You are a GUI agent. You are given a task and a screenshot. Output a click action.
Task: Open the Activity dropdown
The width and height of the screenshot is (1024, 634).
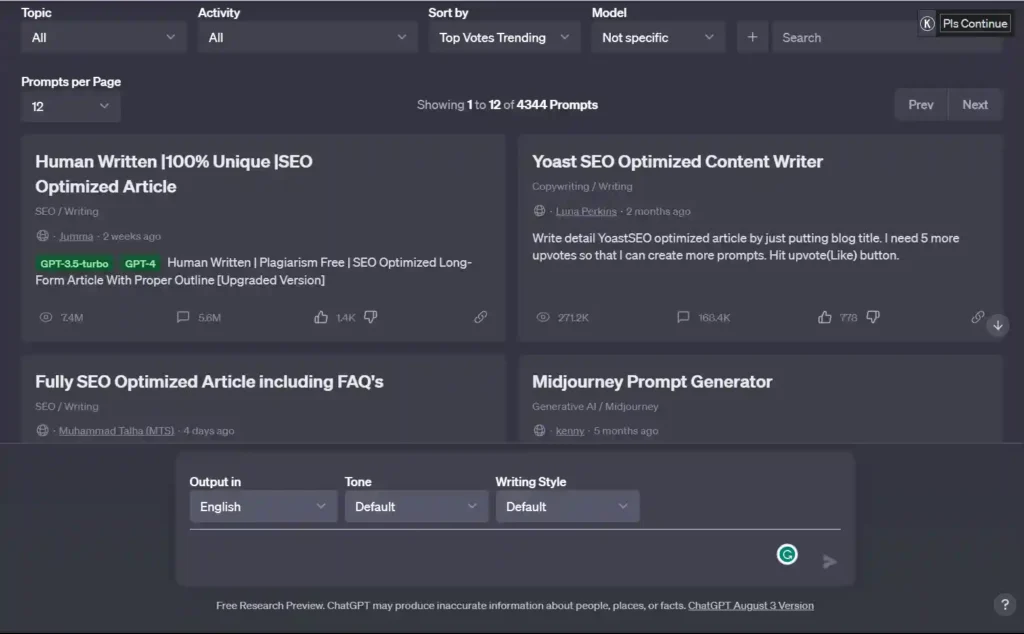307,37
